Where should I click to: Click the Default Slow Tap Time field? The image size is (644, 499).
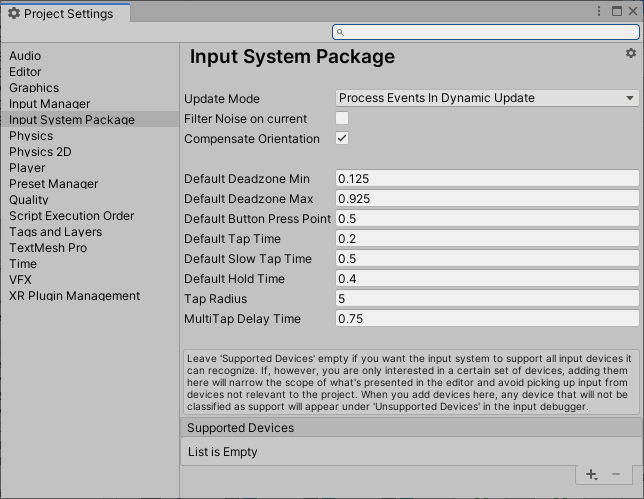487,259
